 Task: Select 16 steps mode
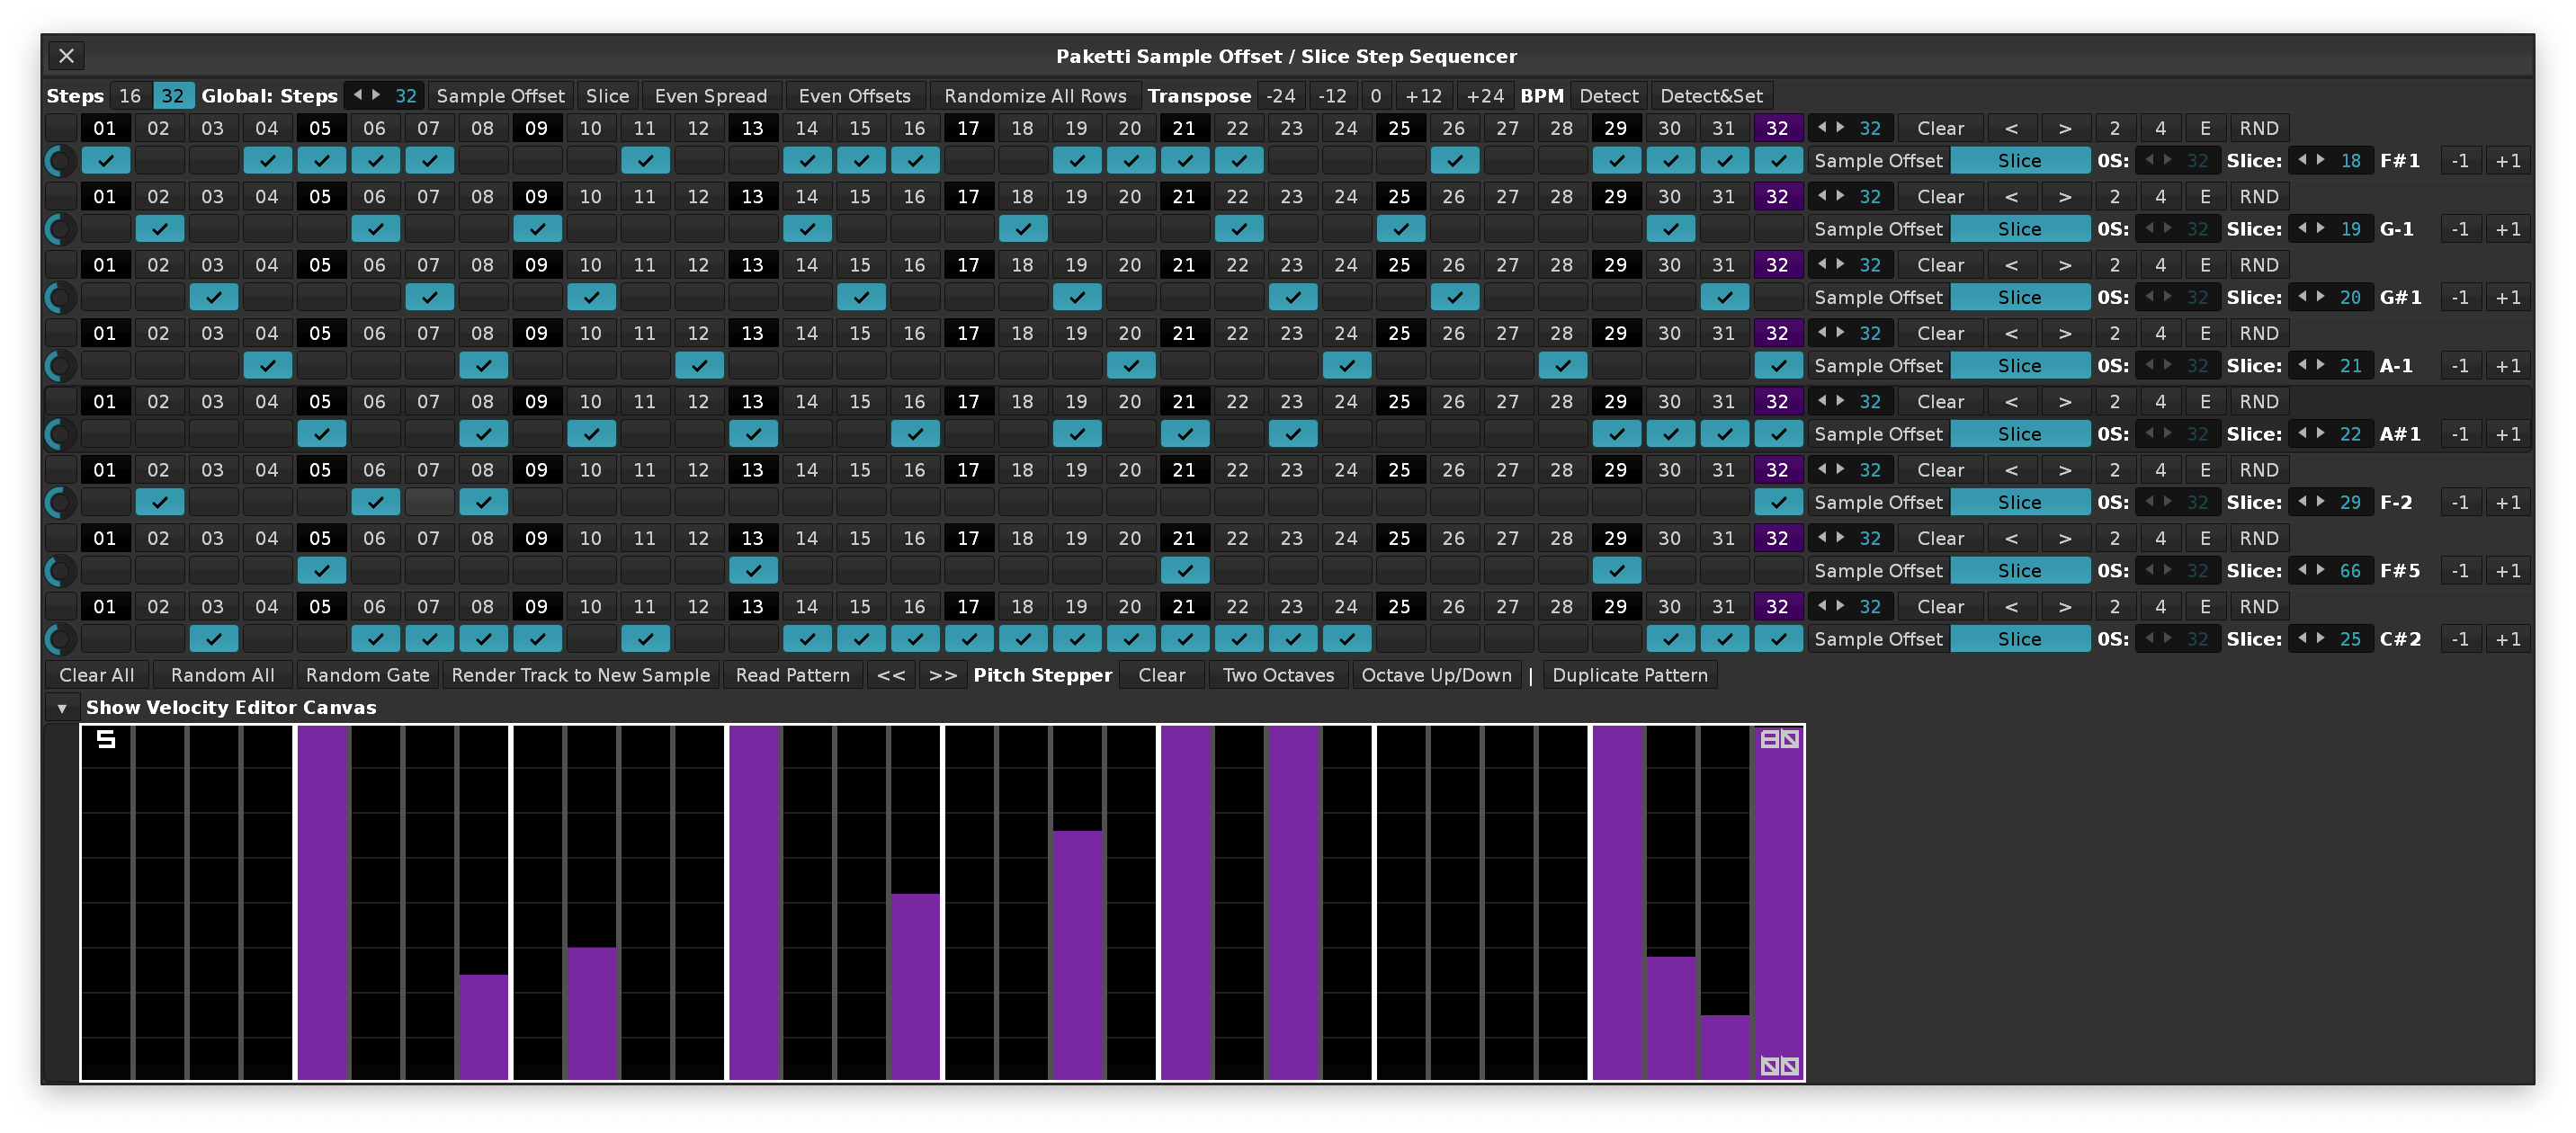click(x=130, y=96)
